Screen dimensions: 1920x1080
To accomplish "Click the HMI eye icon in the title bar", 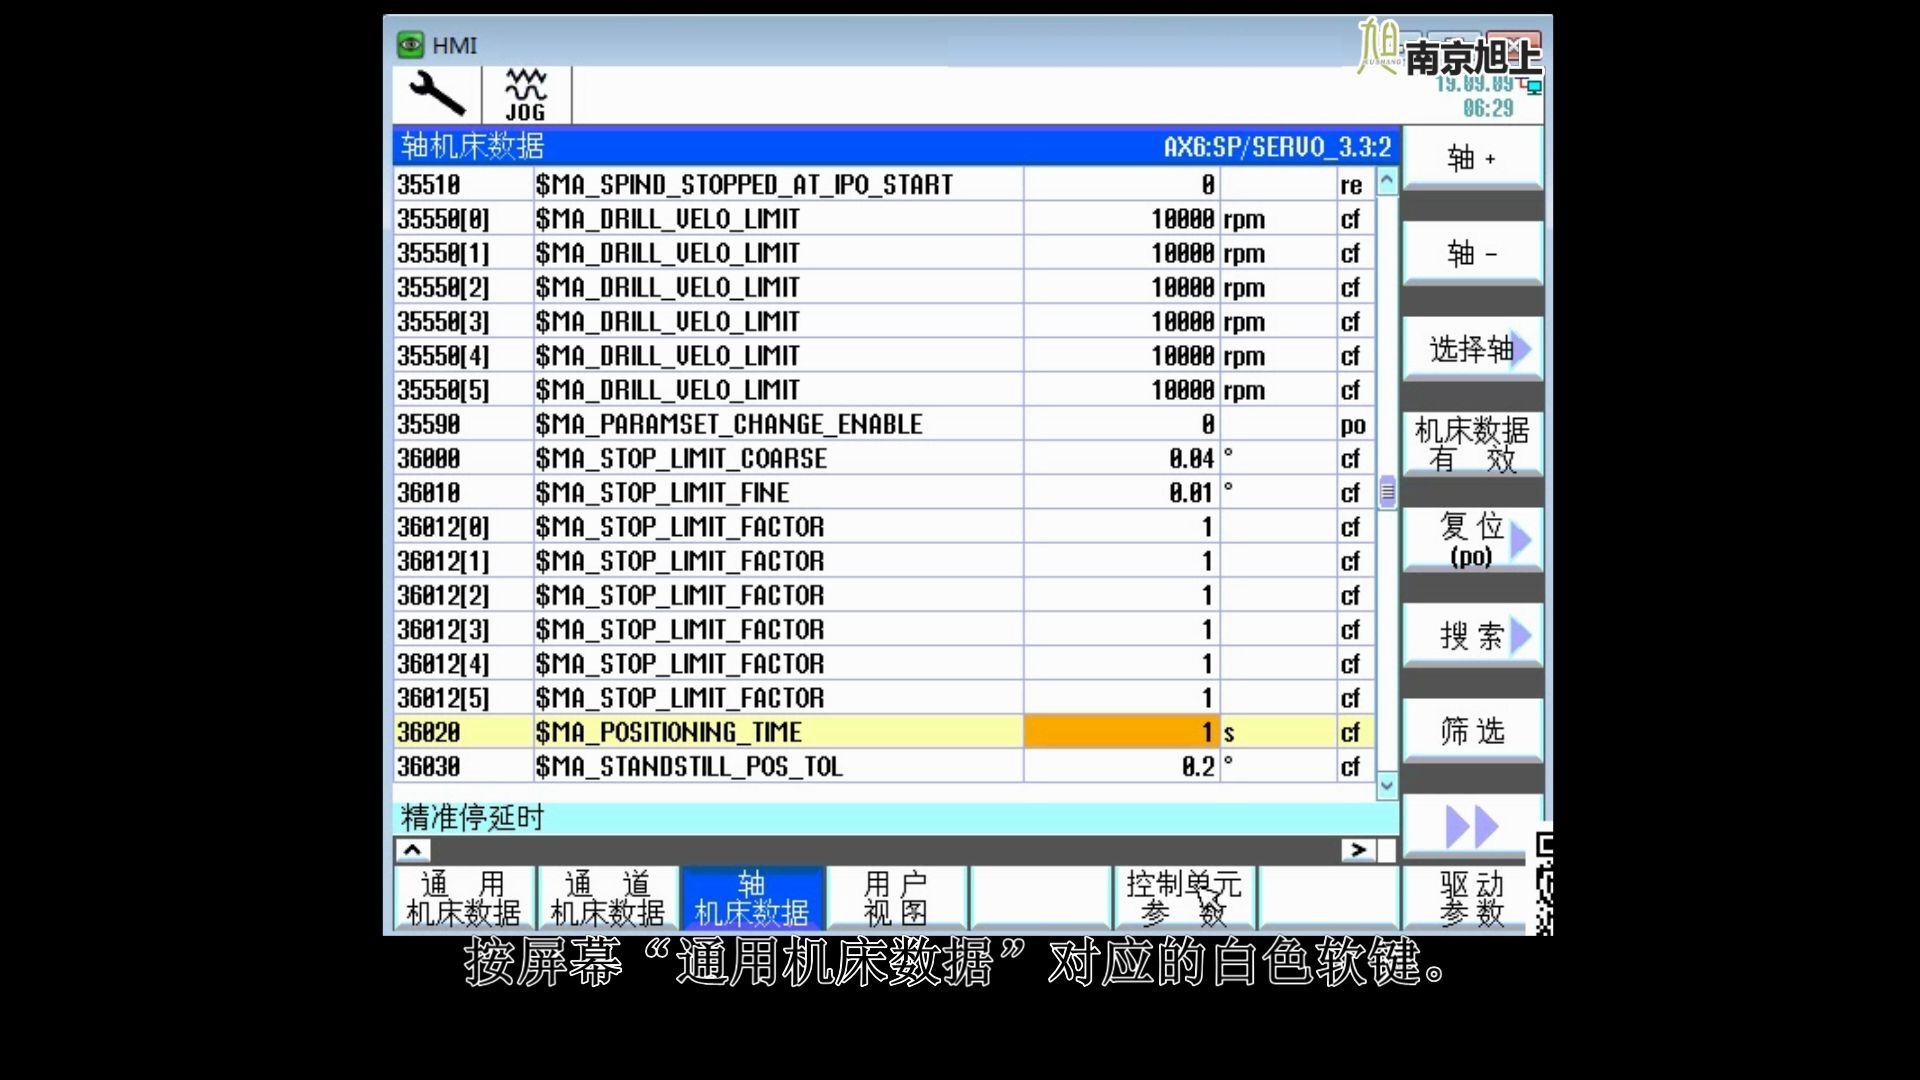I will coord(410,45).
